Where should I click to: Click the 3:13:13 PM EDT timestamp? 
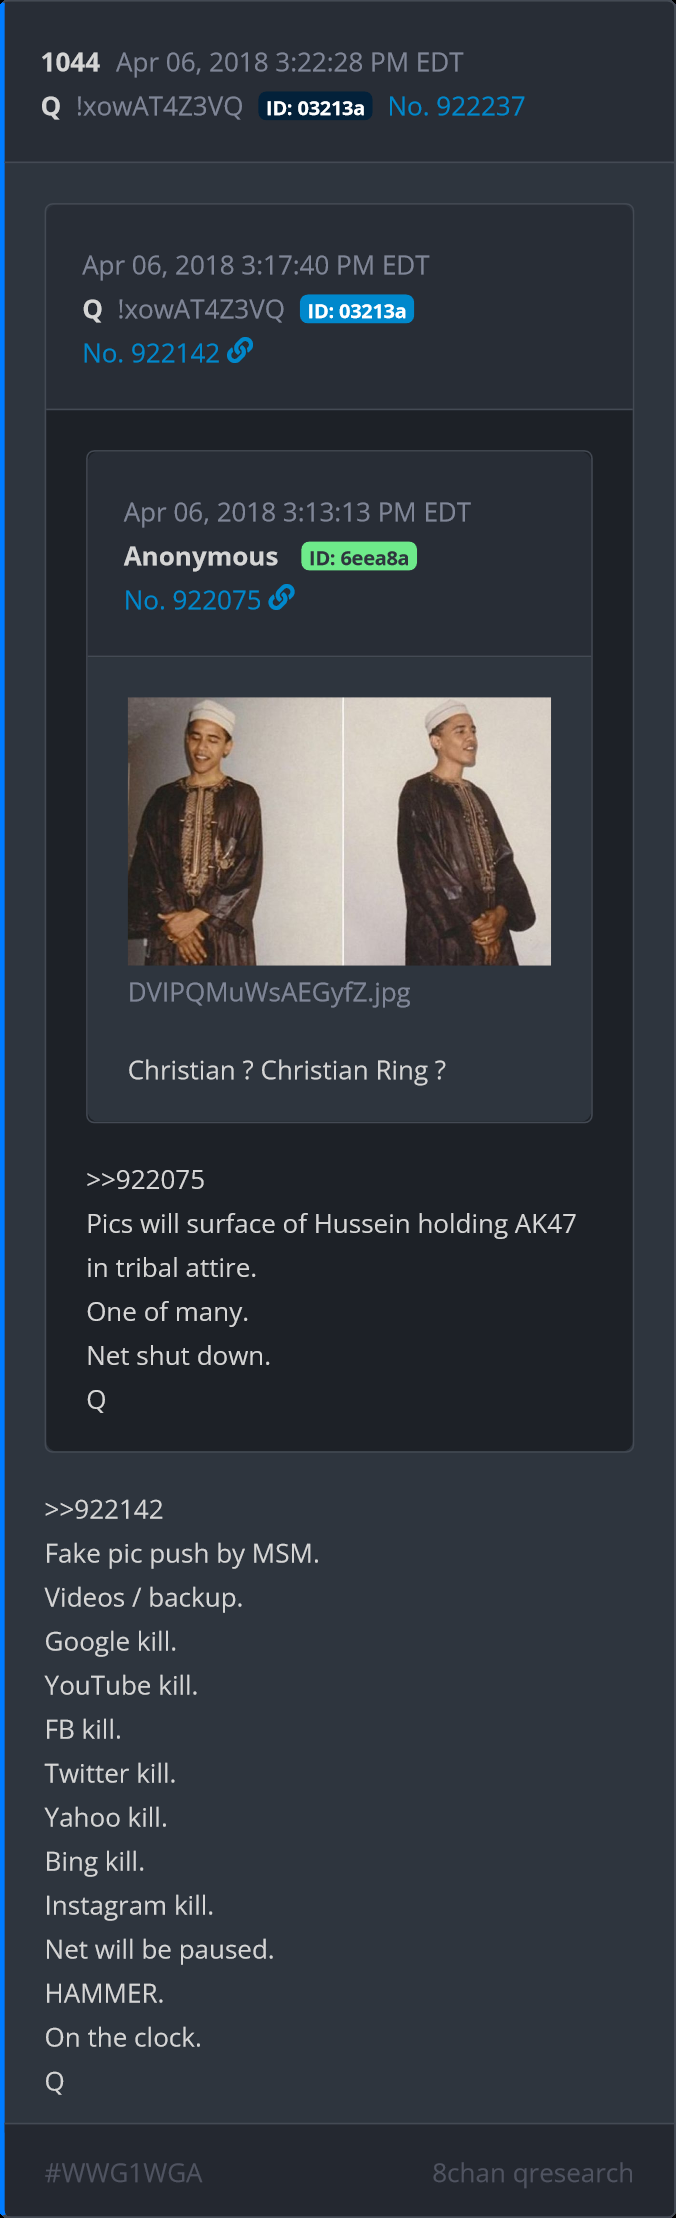[376, 512]
